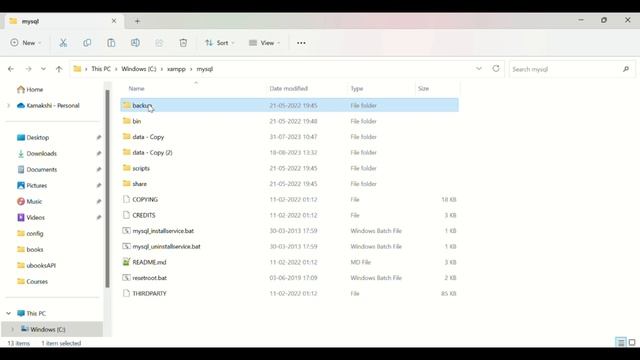Select the bin folder icon
The image size is (640, 360).
click(127, 121)
